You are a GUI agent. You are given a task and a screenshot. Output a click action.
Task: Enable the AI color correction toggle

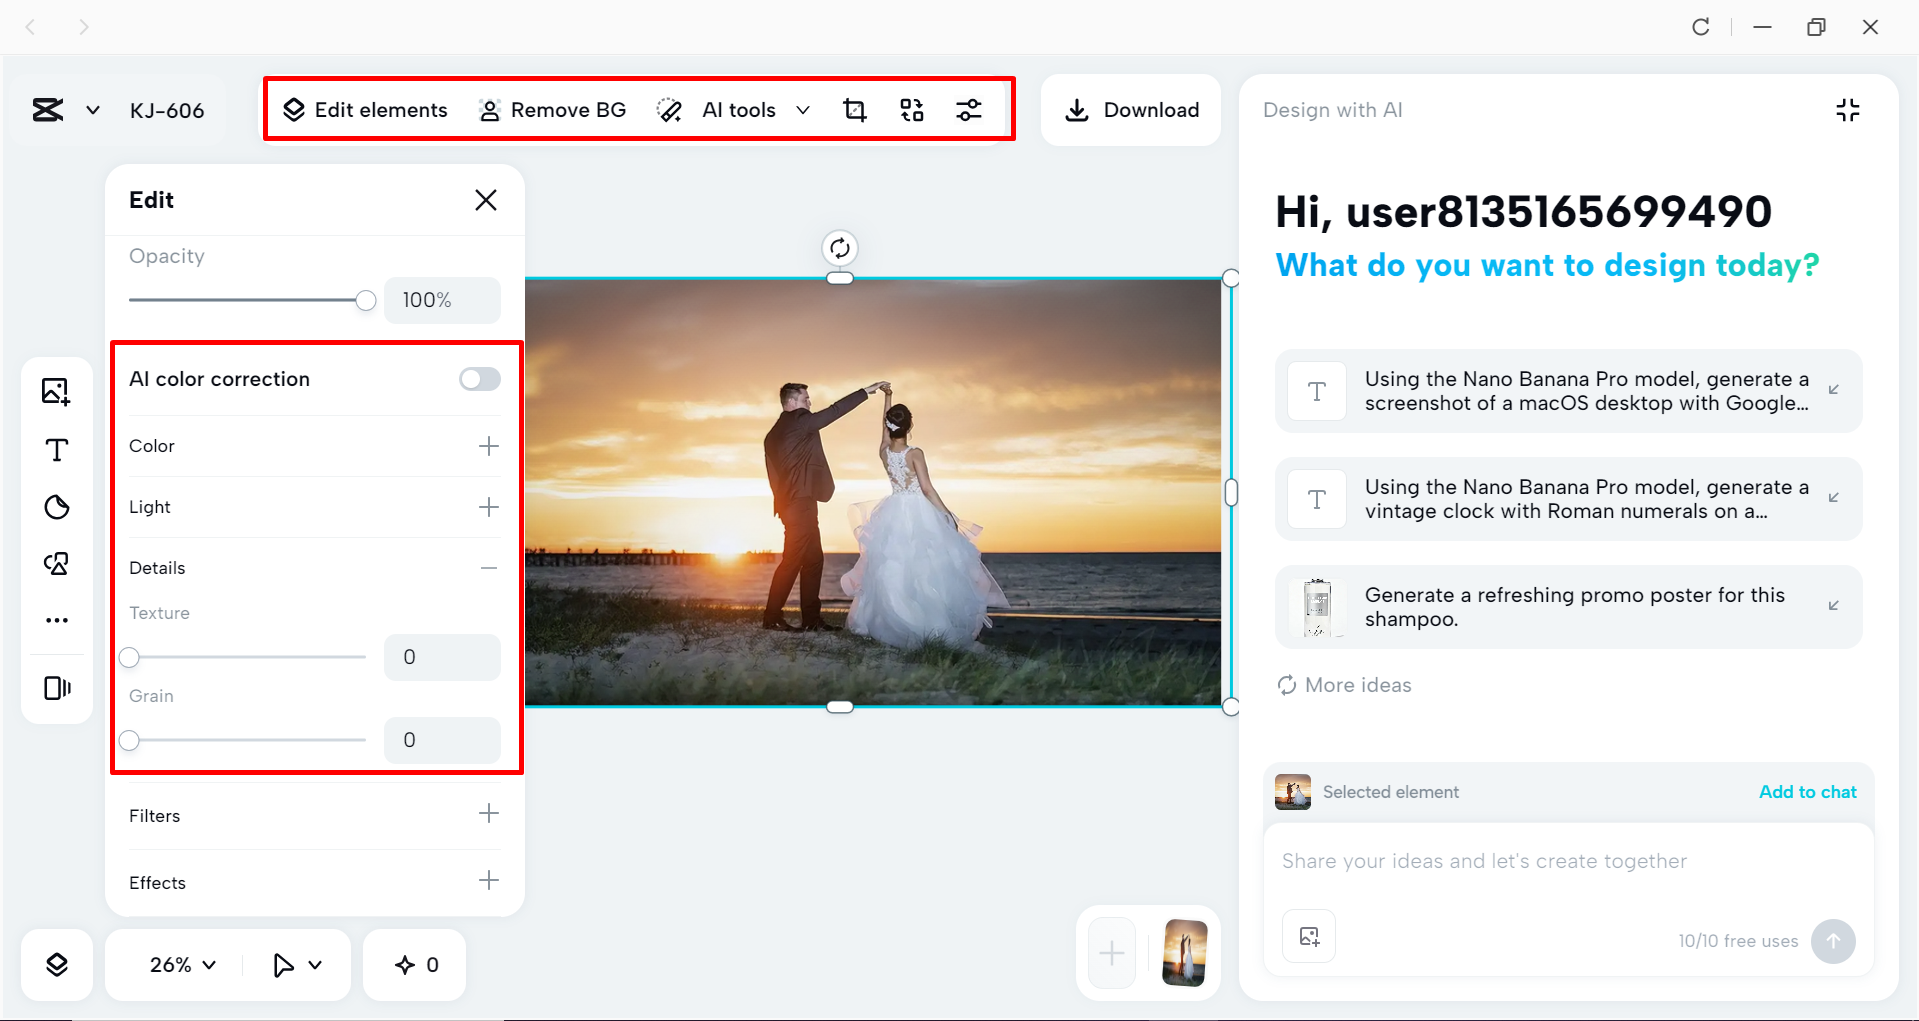479,379
